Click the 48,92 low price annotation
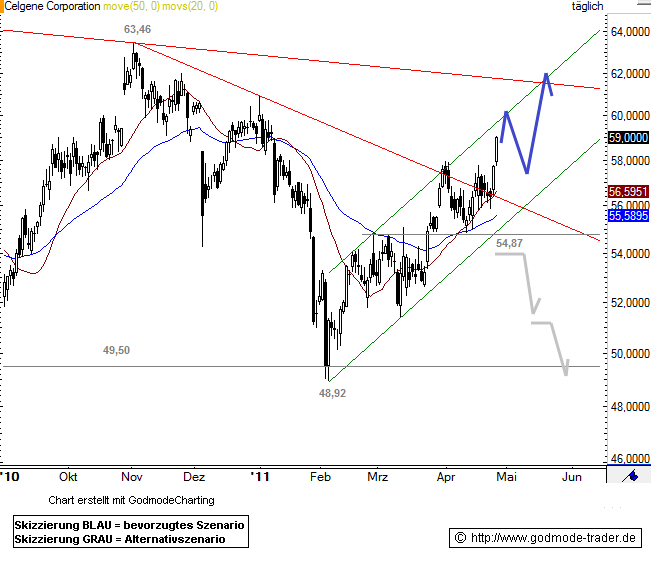651x564 pixels. click(x=332, y=395)
